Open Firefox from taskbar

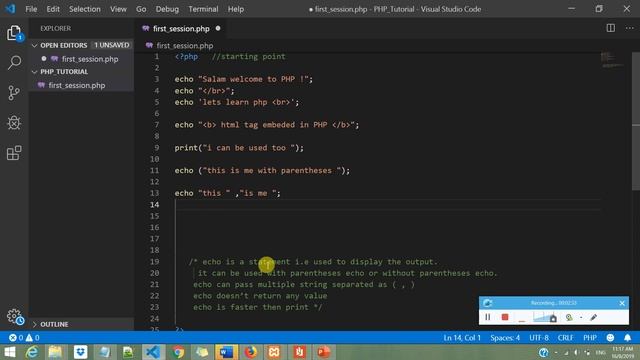point(251,352)
